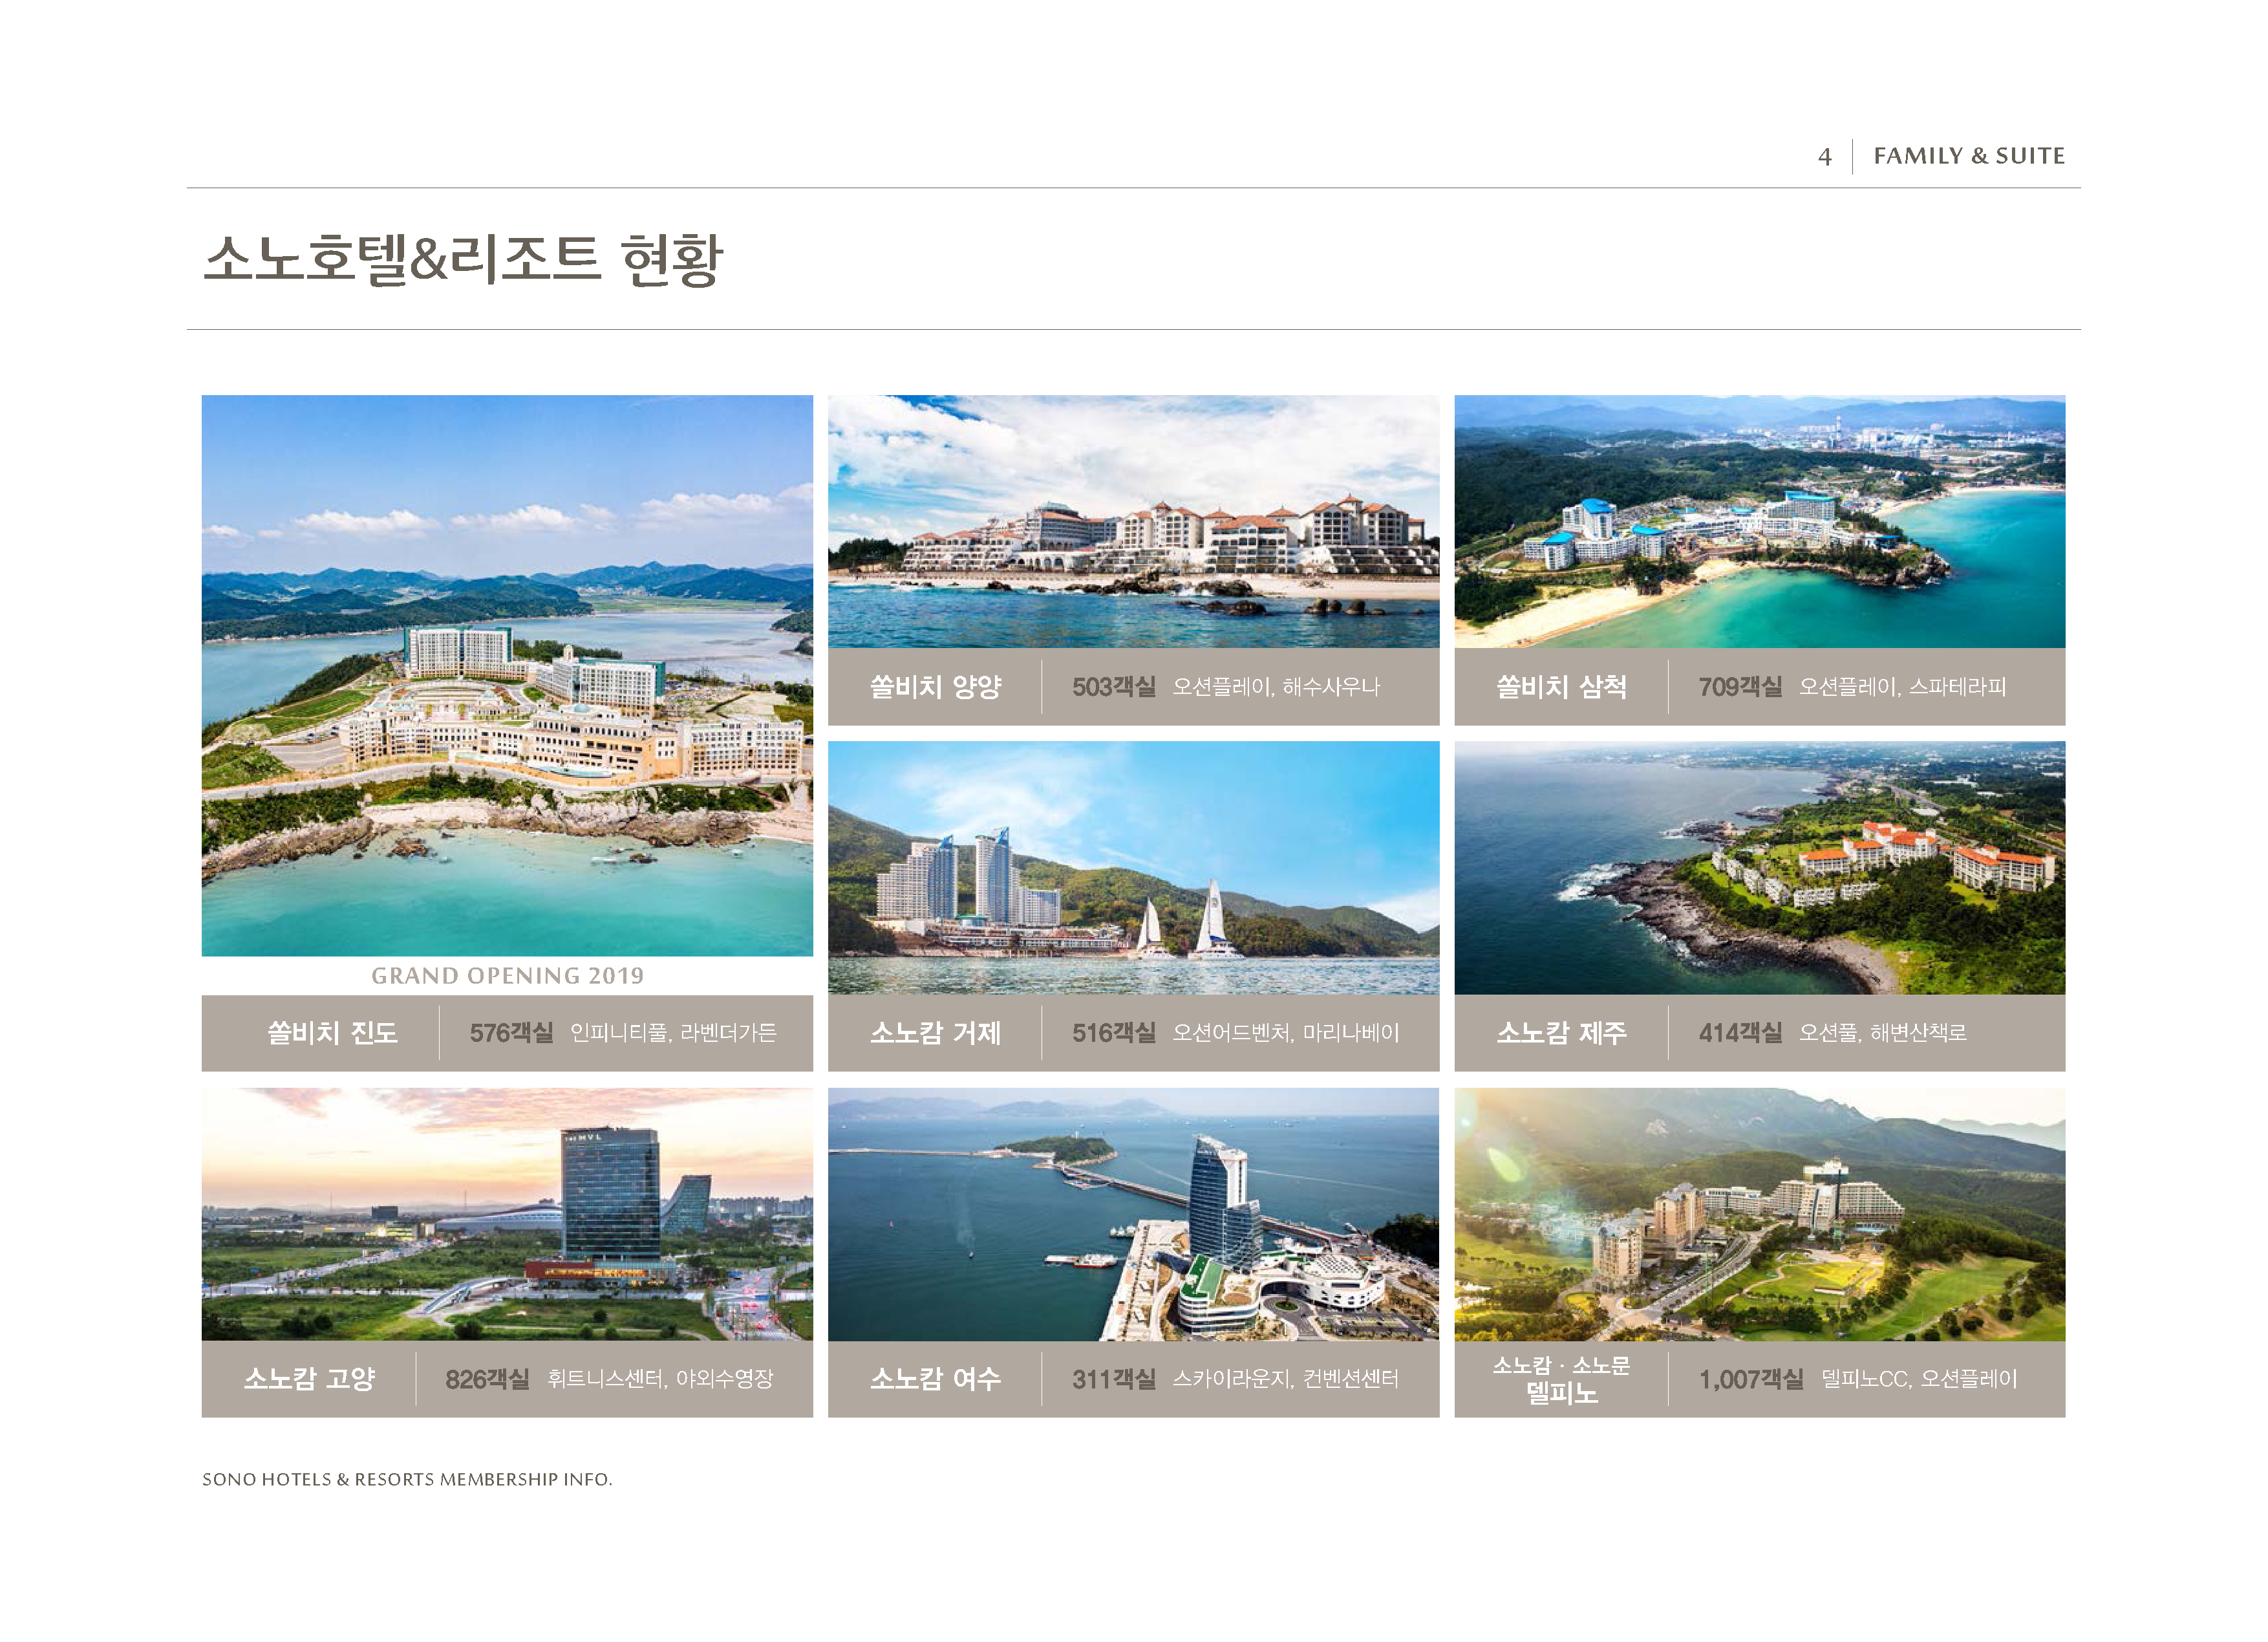Click the 델피노 resort photo
The width and height of the screenshot is (2268, 1642).
pyautogui.click(x=1759, y=1214)
